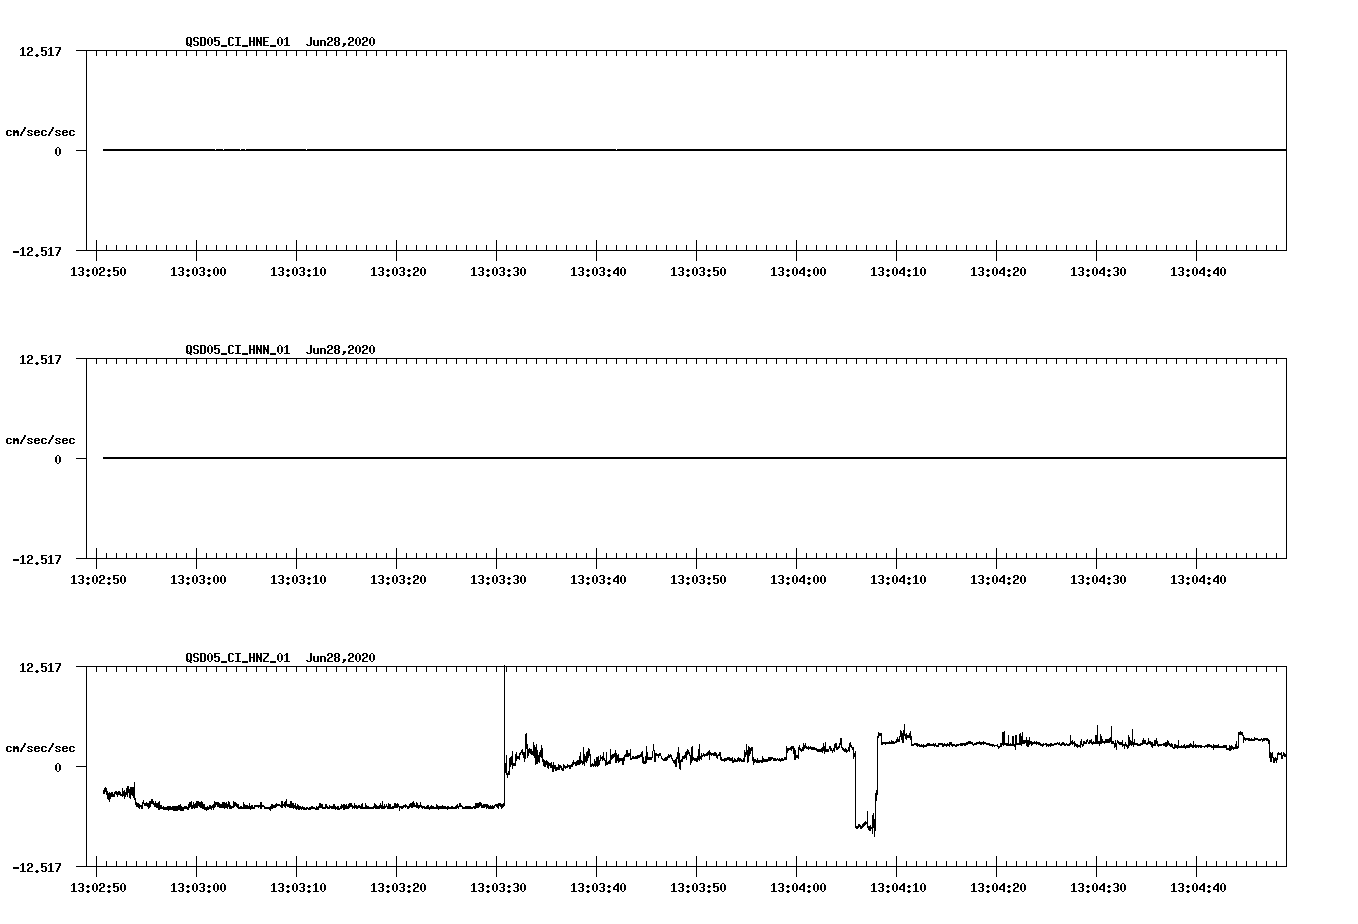This screenshot has height=924, width=1358.
Task: Select the 13:03:30 time label under the HNN chart
Action: pos(498,580)
